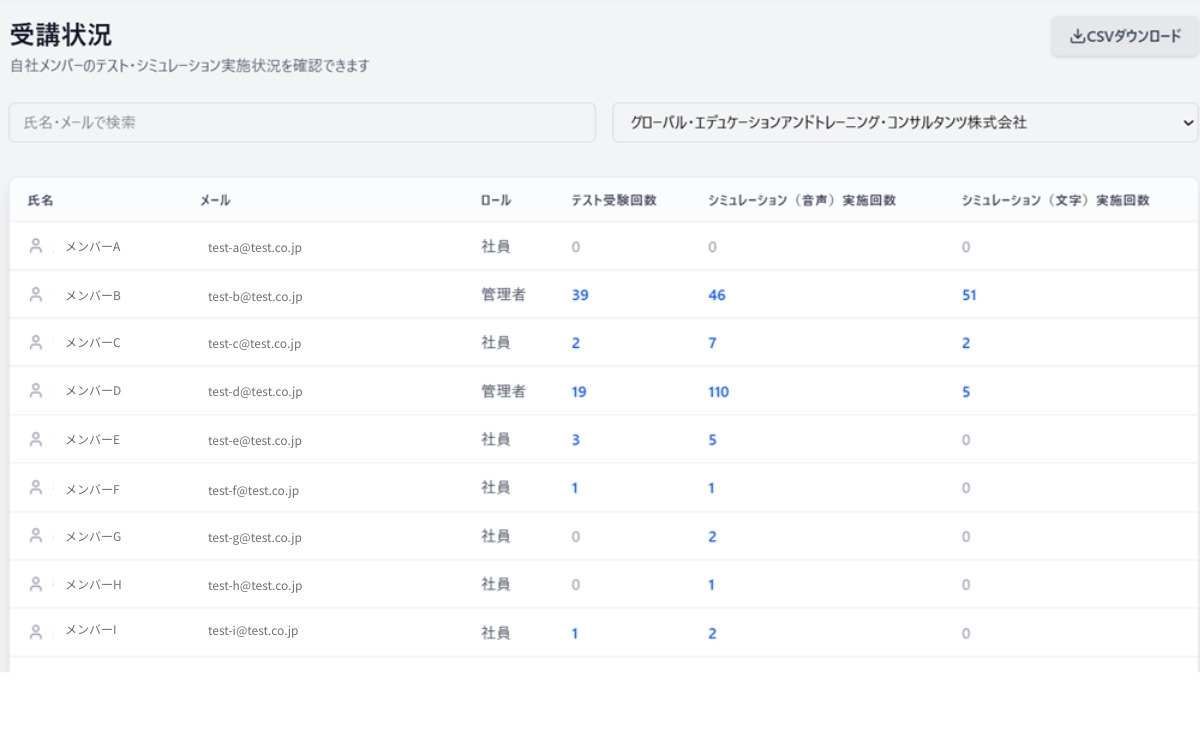Open メンバーG's voice simulation count 2
This screenshot has height=735, width=1200.
coord(712,537)
